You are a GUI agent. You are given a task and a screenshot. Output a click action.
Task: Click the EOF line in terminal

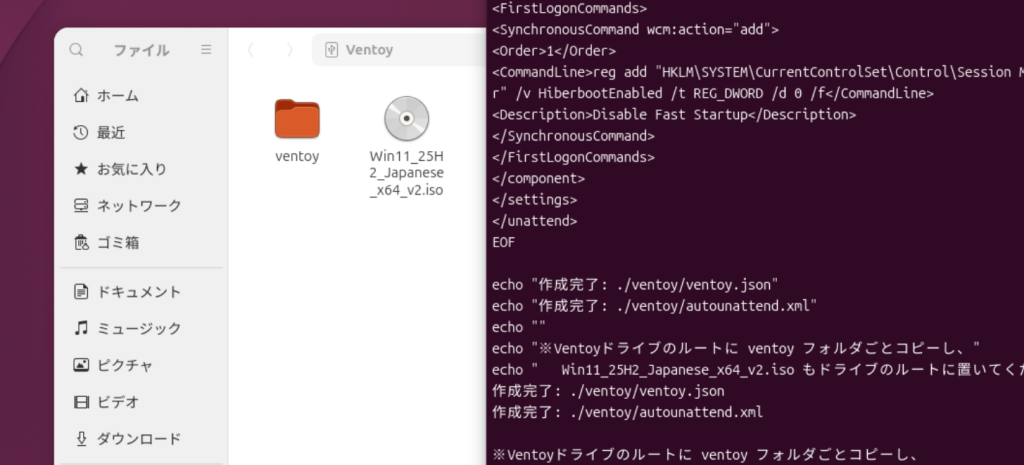coord(504,242)
